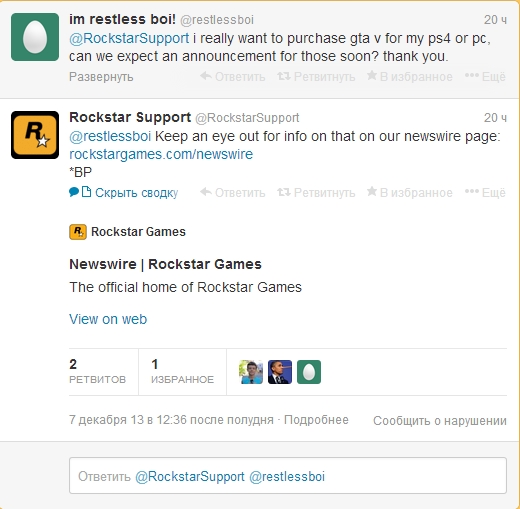
Task: Open the rockstargames.com/newswire link
Action: tap(161, 154)
